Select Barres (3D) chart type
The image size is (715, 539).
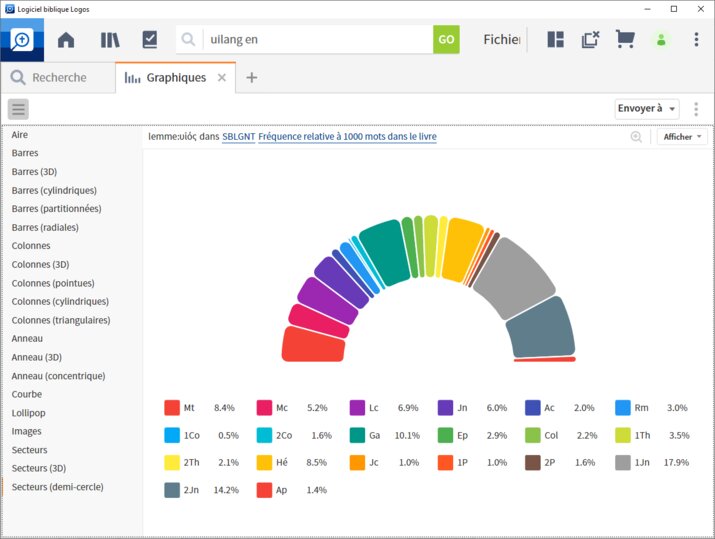(x=34, y=171)
